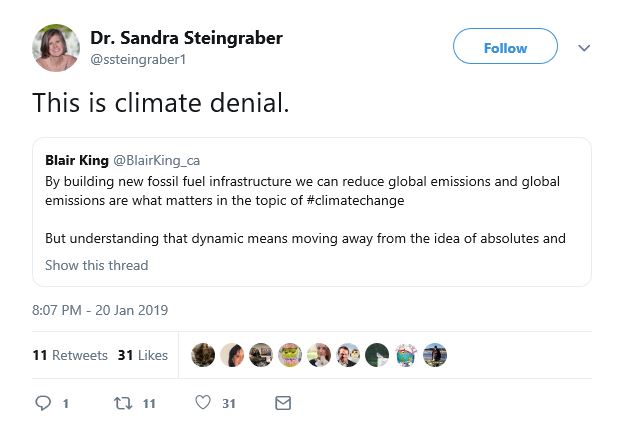Click the last liker avatar in the row
627x426 pixels.
click(x=435, y=355)
